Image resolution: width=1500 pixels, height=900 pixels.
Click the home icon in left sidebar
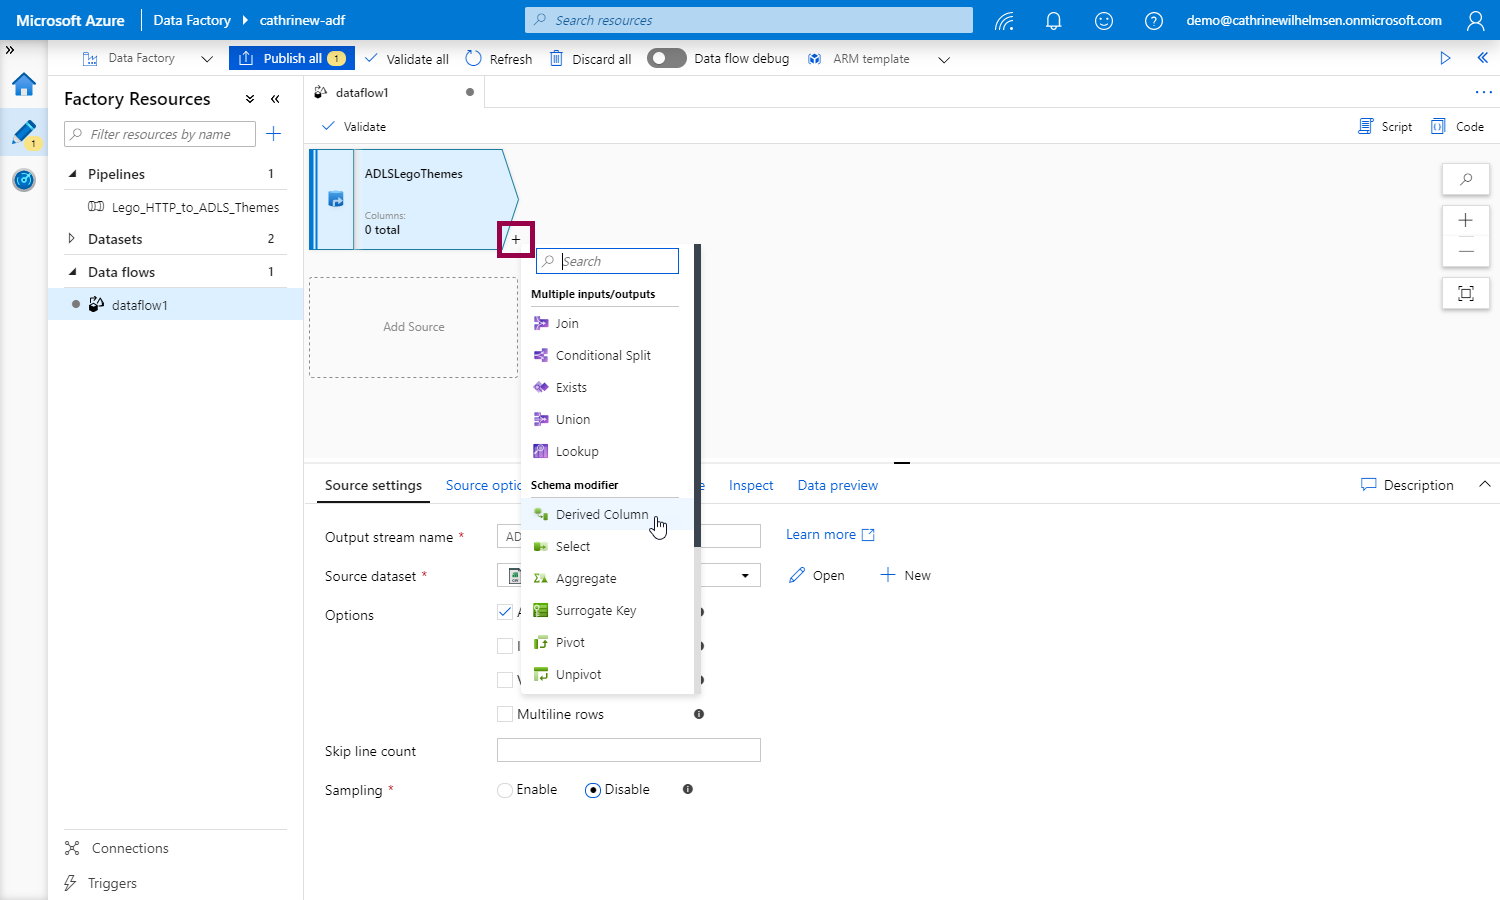point(24,85)
